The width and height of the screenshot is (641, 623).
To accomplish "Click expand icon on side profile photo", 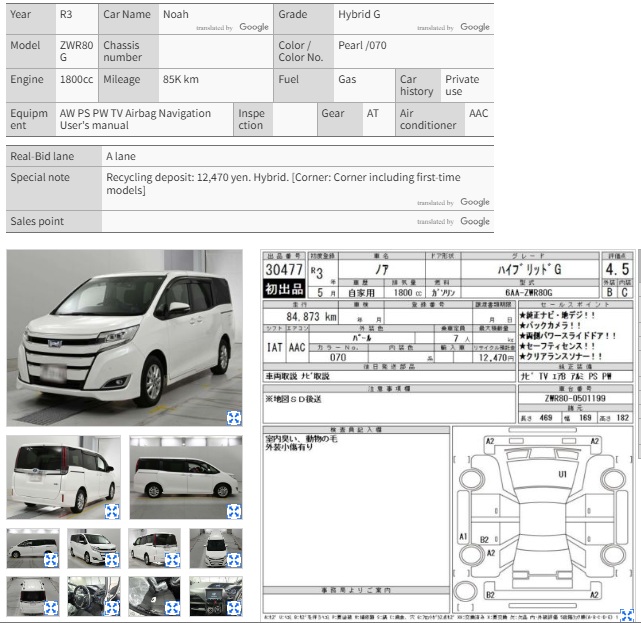I will pyautogui.click(x=234, y=511).
